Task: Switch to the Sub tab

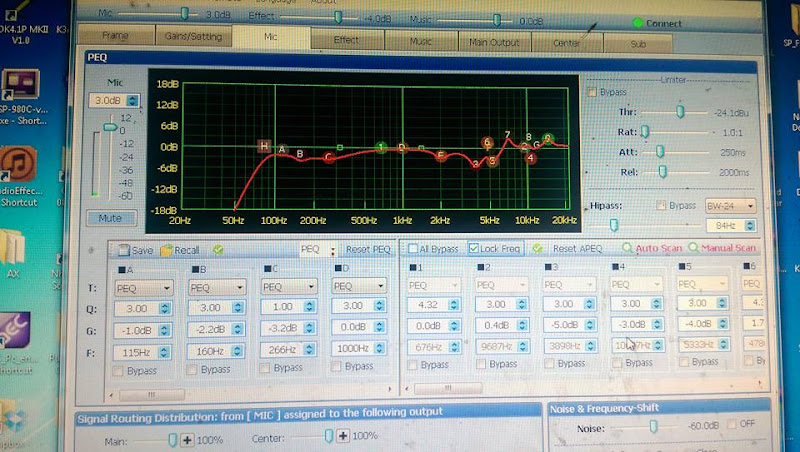Action: coord(638,44)
